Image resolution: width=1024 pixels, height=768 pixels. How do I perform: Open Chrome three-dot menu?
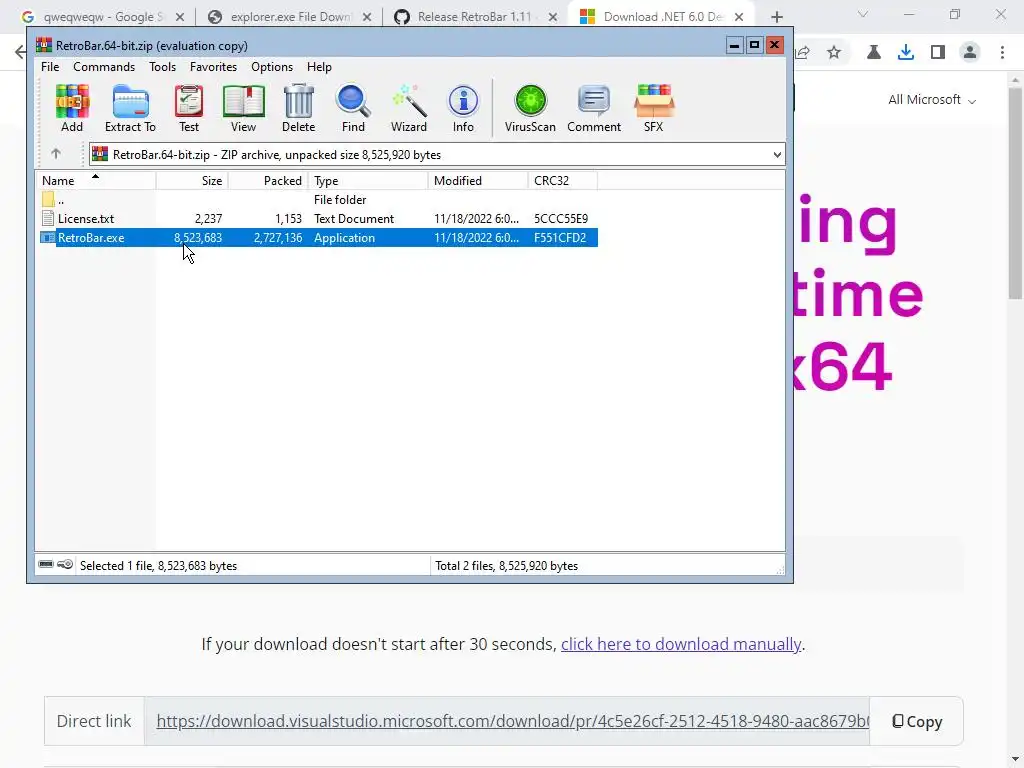(x=1002, y=52)
